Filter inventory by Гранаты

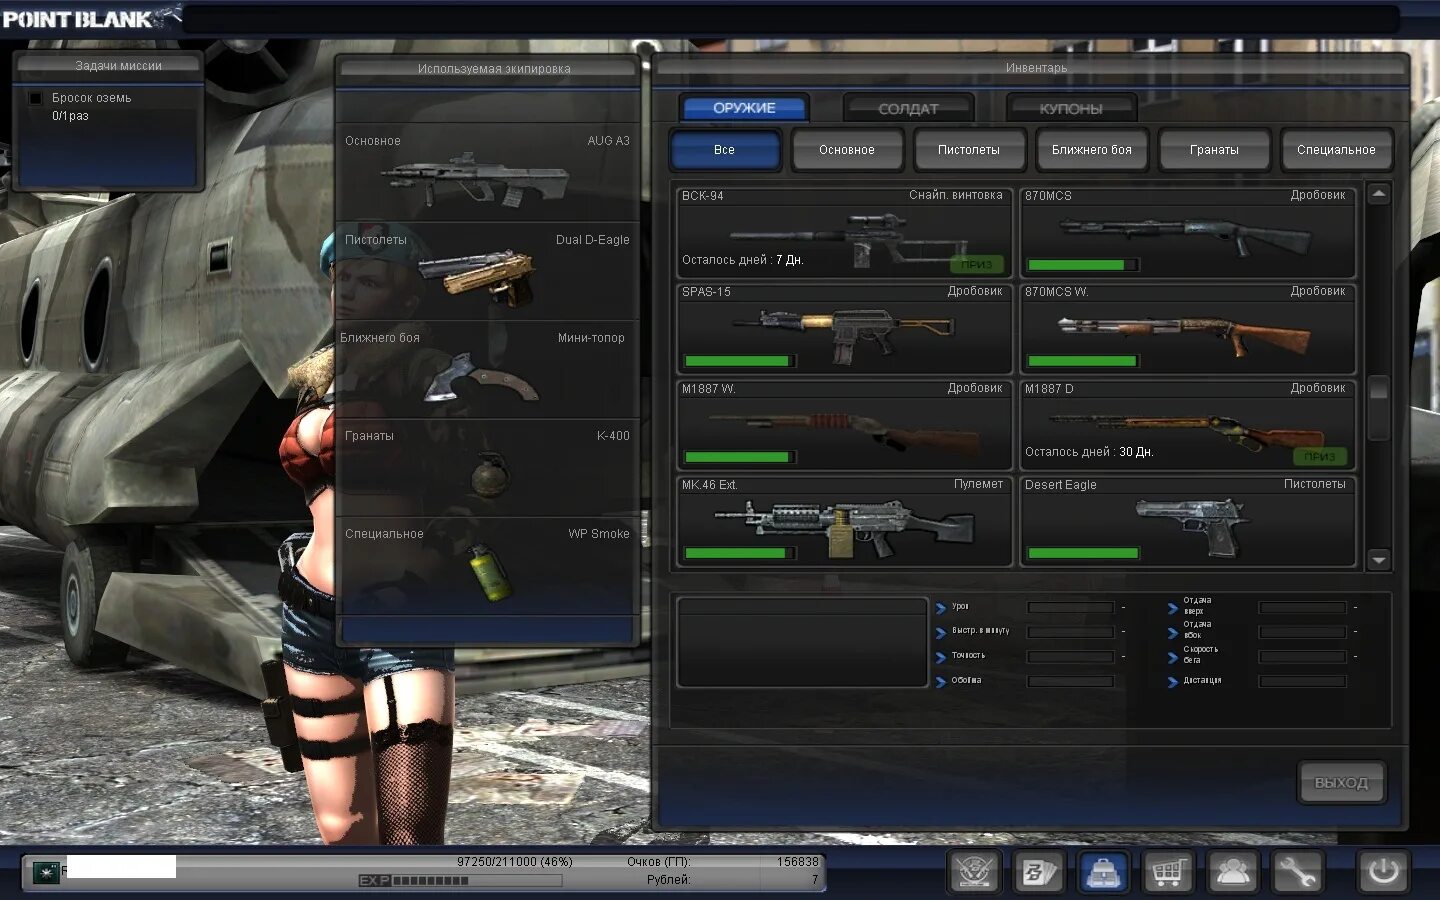pos(1214,150)
